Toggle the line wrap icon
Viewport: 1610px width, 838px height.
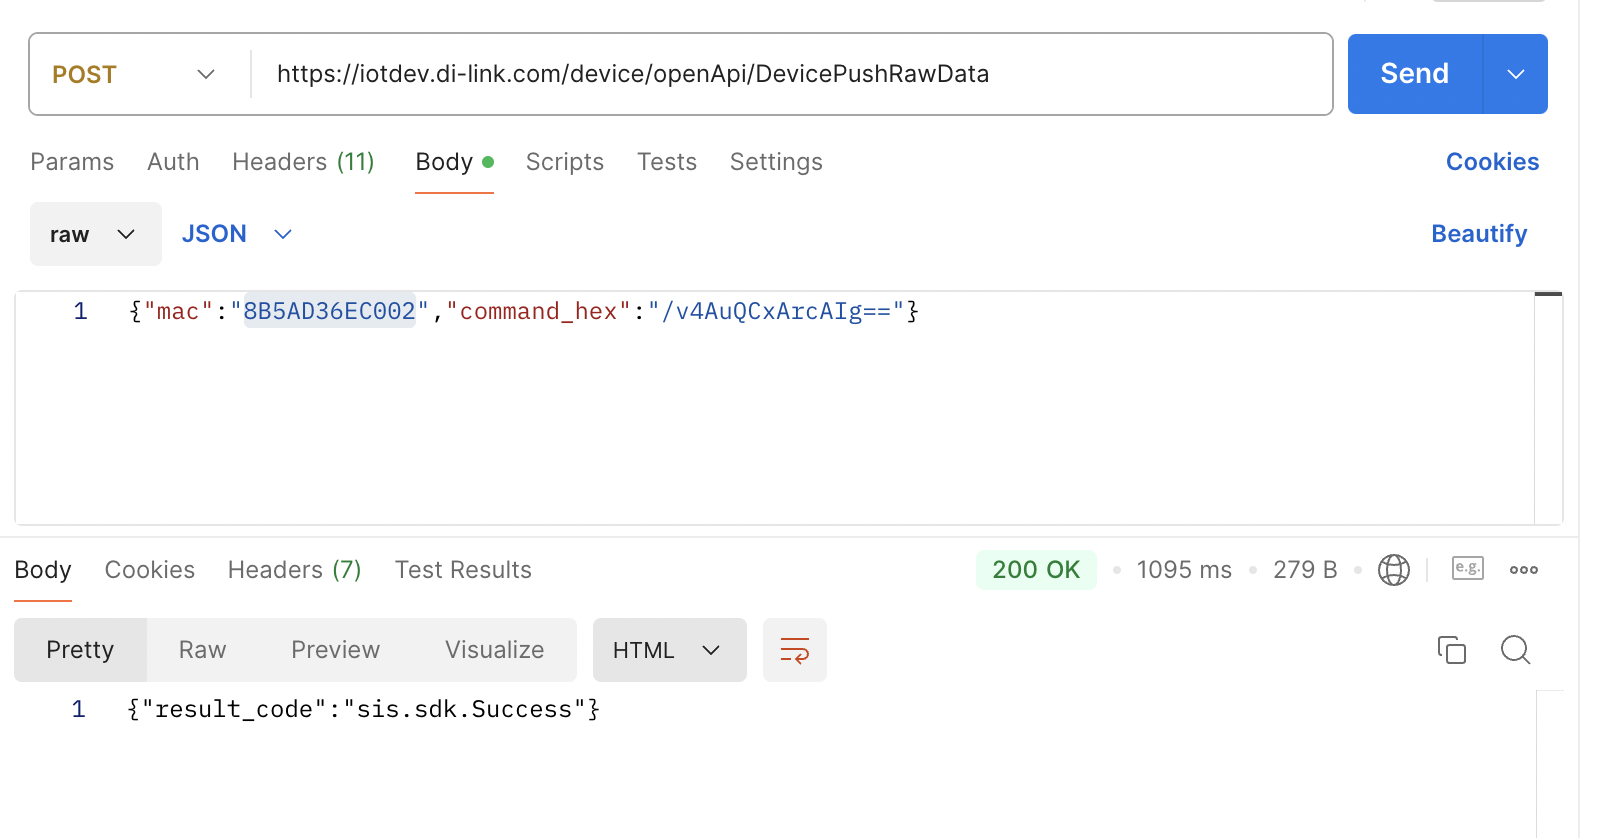[795, 650]
